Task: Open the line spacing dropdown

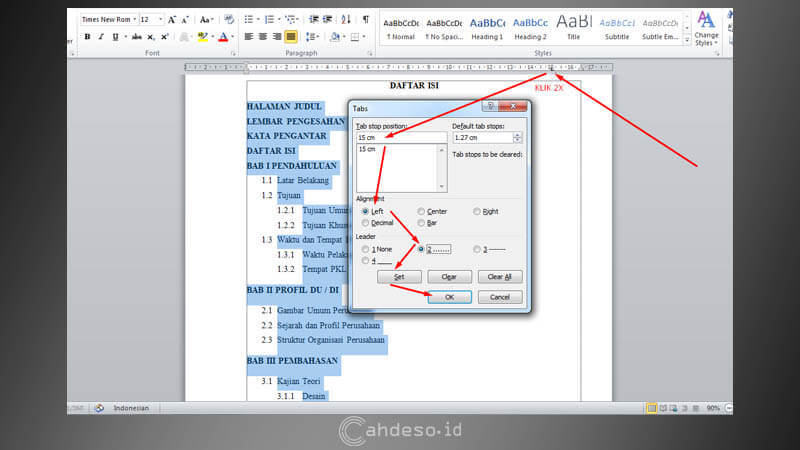Action: 312,37
